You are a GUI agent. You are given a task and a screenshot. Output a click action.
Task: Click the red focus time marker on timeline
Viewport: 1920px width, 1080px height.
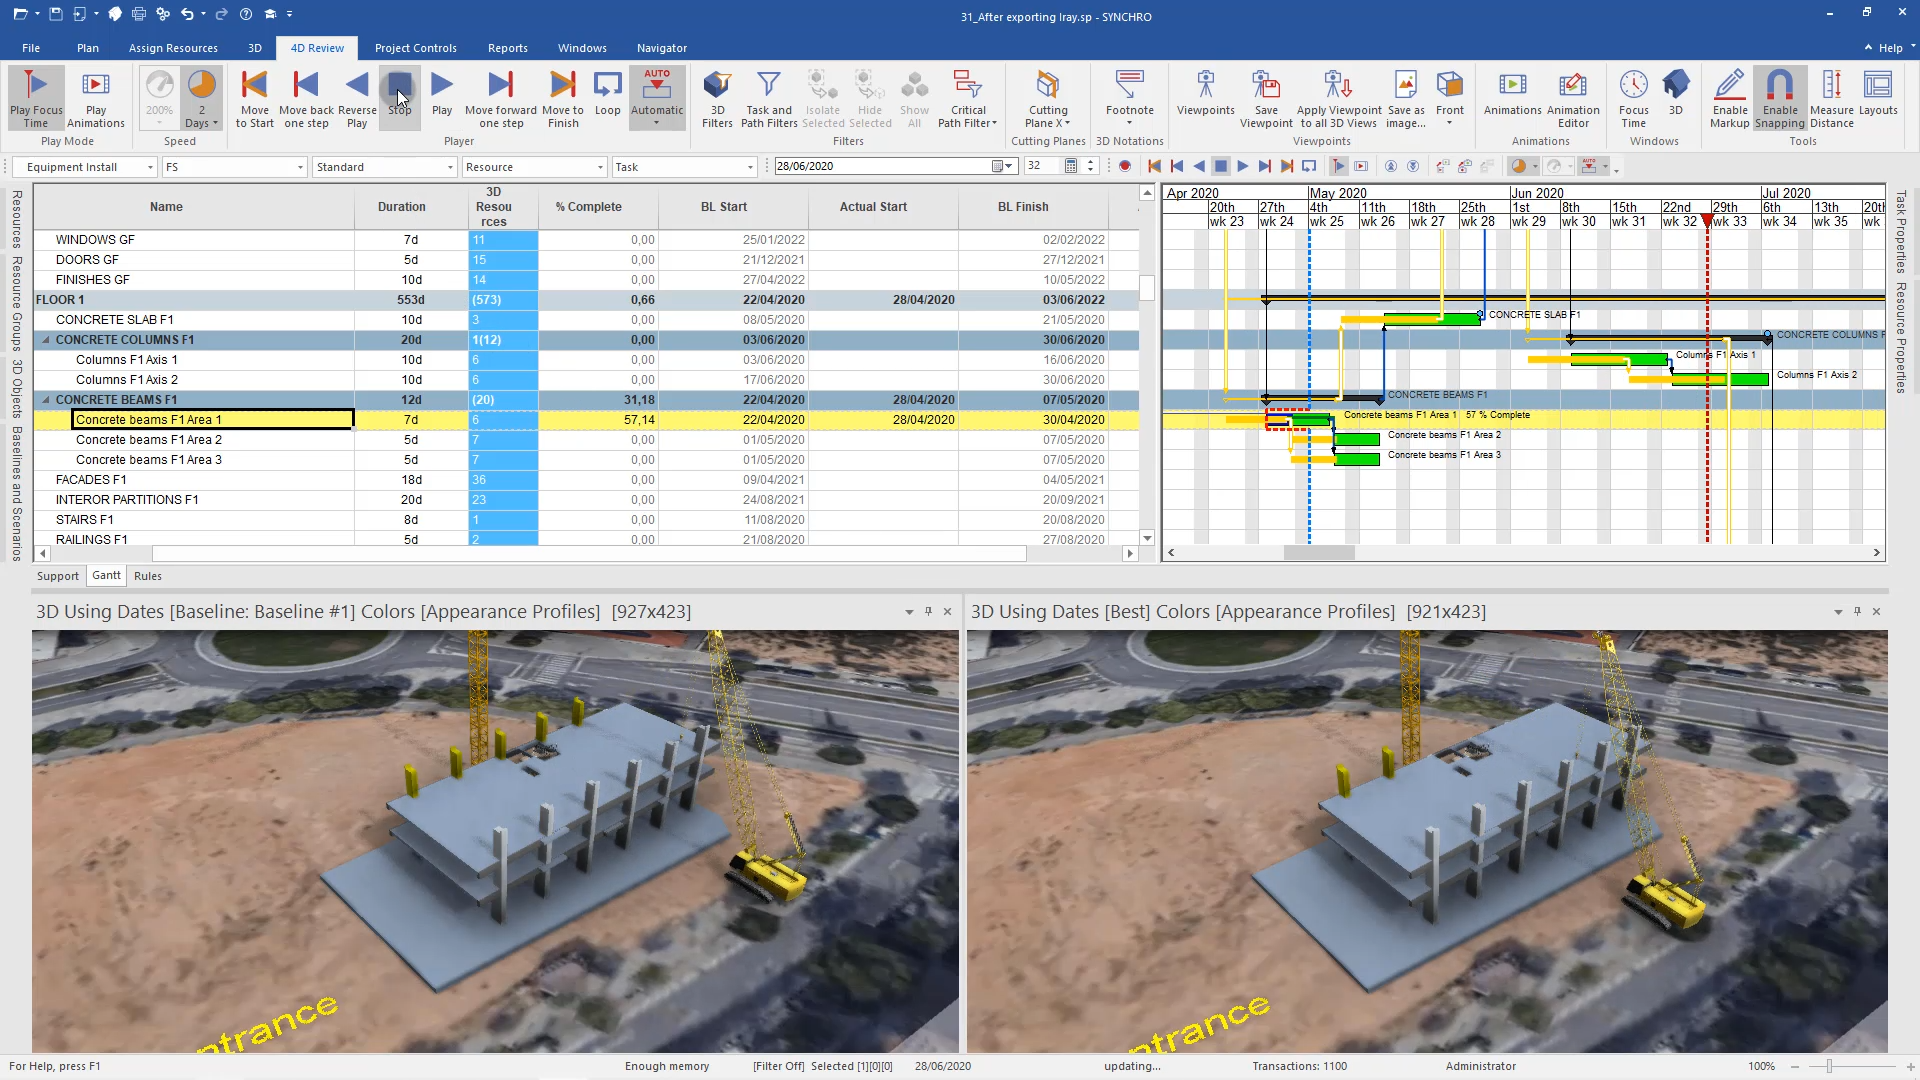click(x=1707, y=221)
